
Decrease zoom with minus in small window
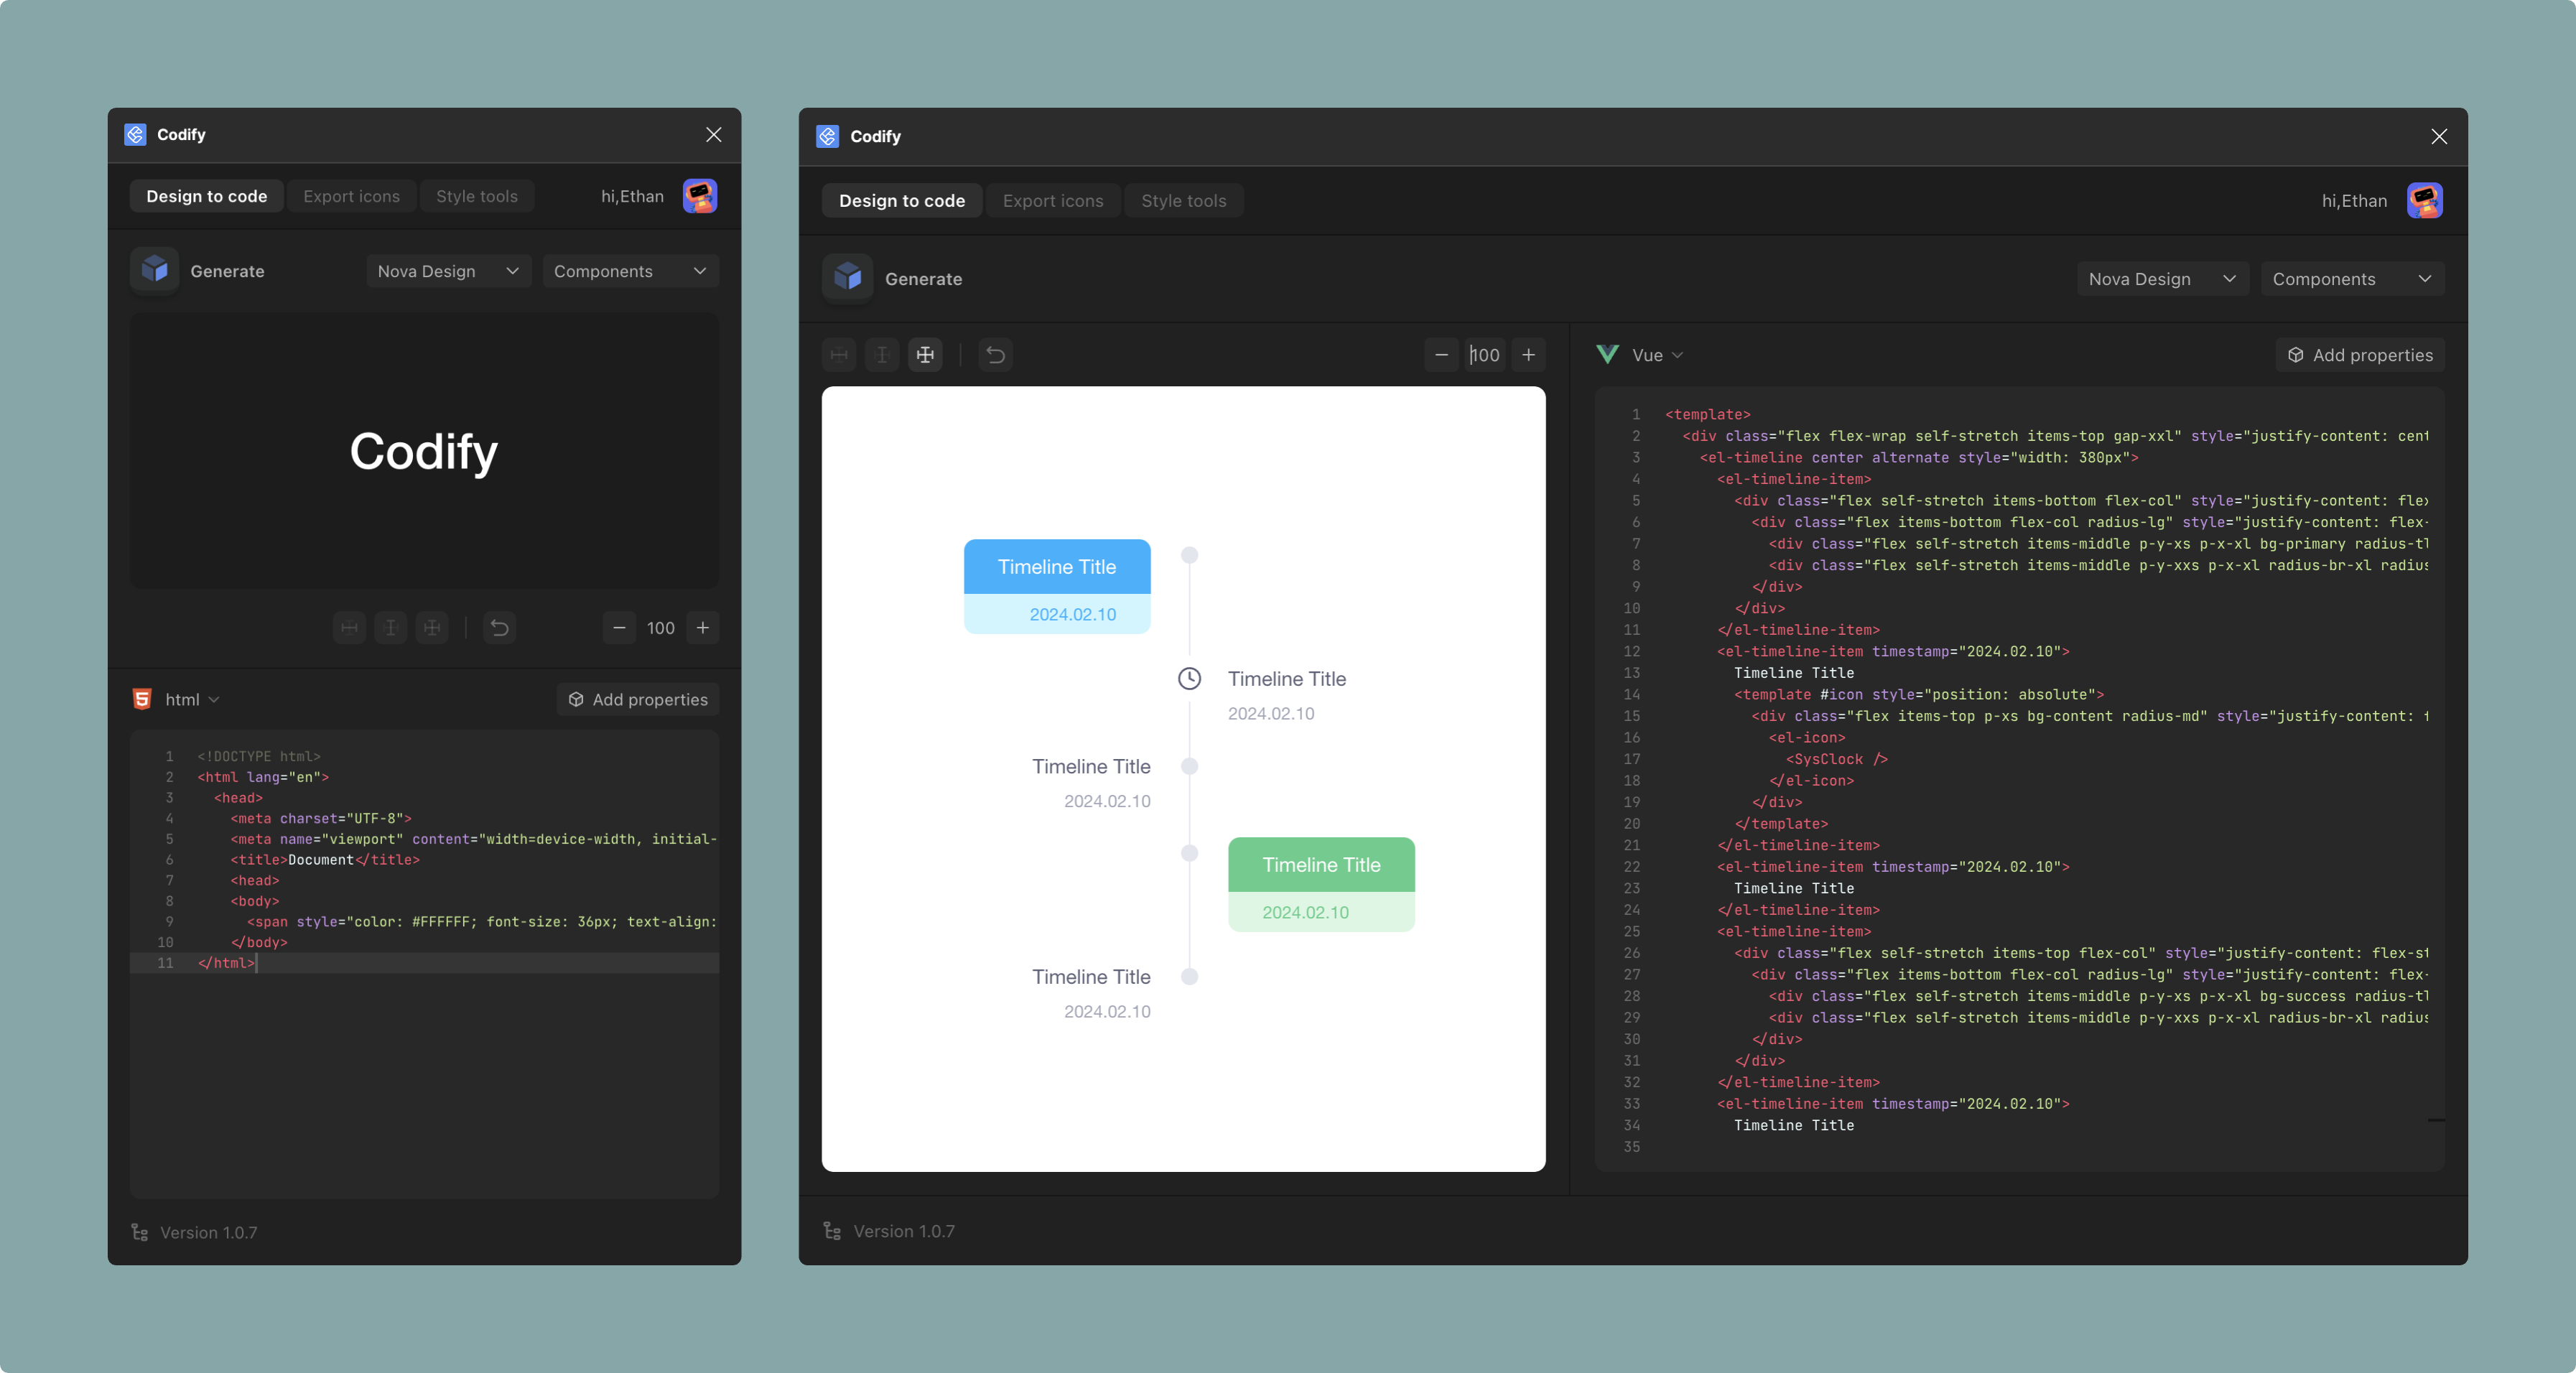619,628
